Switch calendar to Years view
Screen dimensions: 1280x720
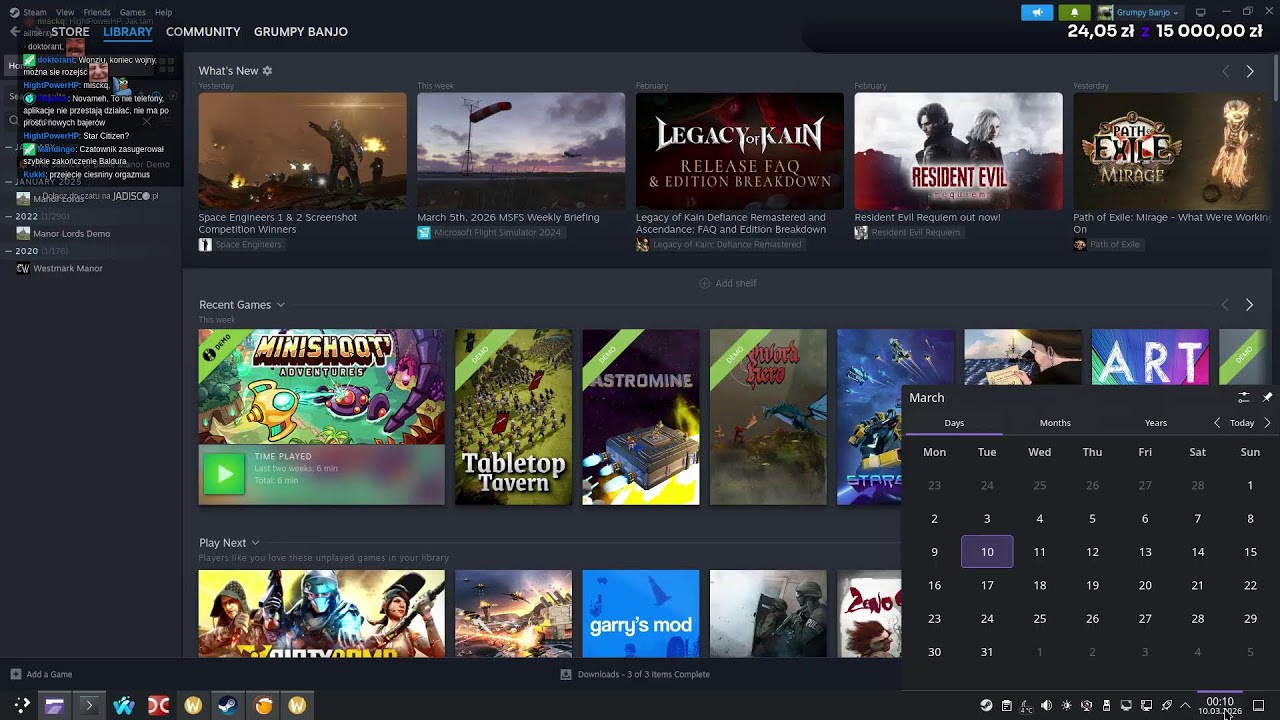point(1156,423)
